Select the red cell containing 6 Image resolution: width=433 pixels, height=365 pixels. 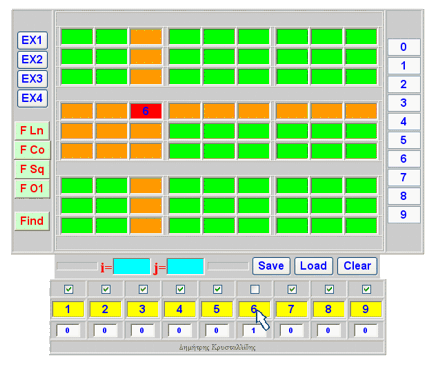(x=146, y=111)
